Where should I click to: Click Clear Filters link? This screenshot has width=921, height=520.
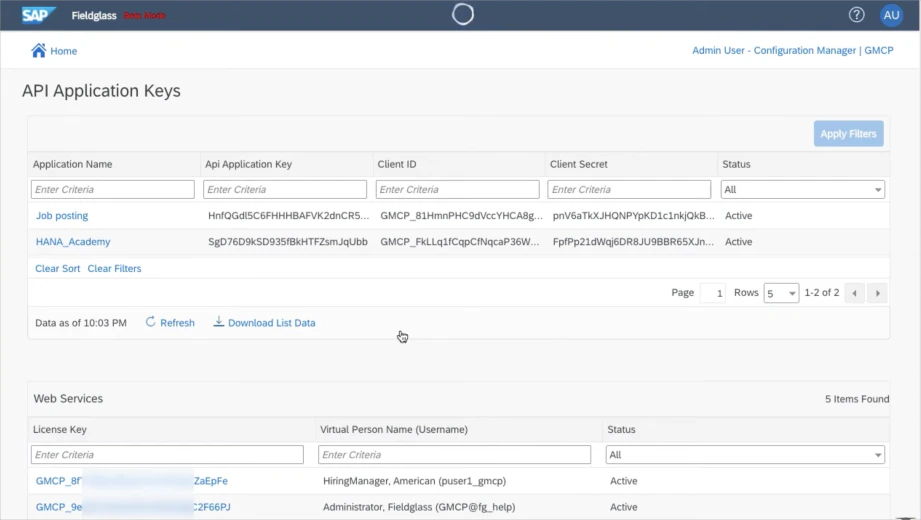(x=115, y=269)
